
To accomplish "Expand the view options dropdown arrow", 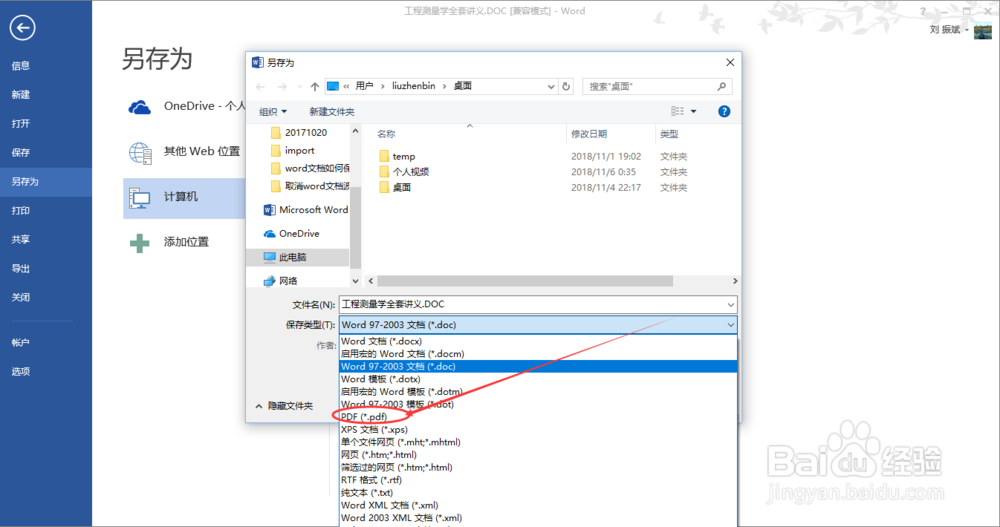I will point(694,112).
